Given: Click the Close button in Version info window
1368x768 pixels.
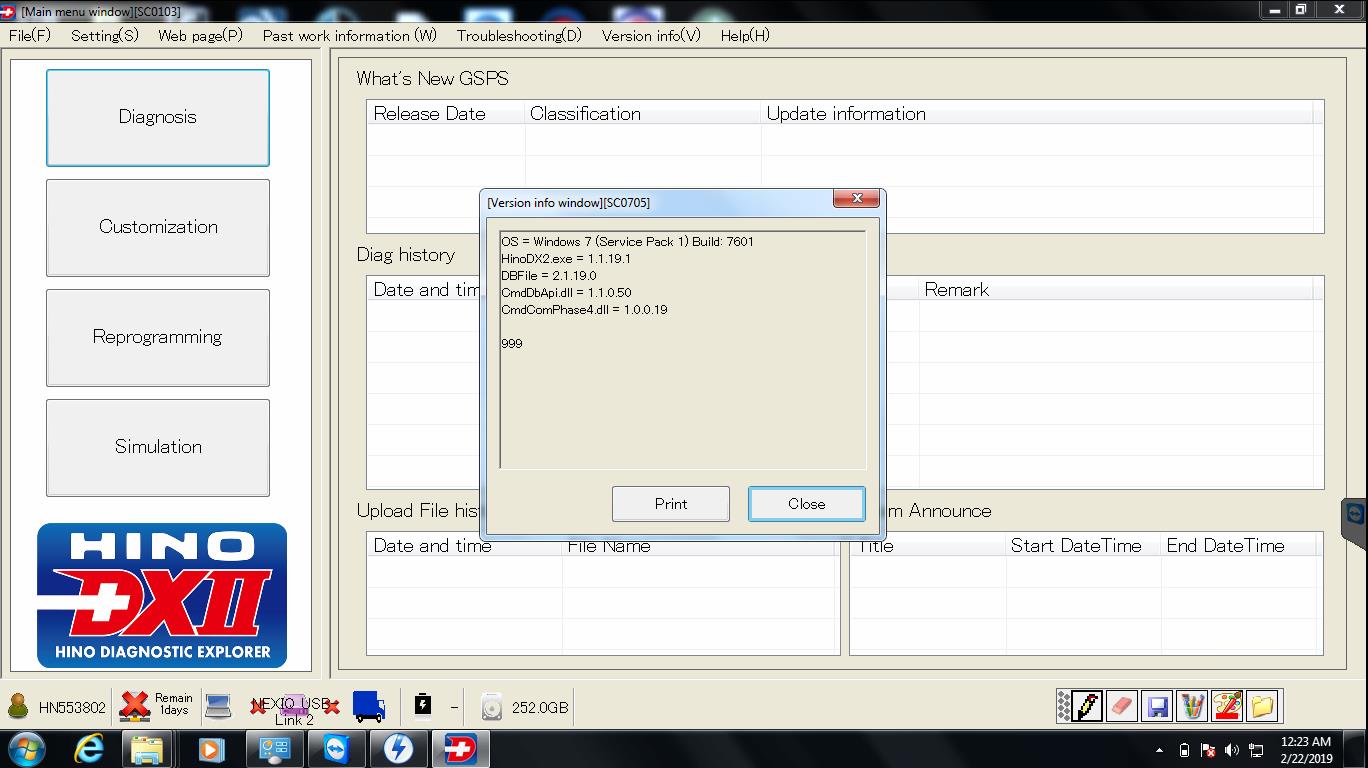Looking at the screenshot, I should (x=806, y=504).
